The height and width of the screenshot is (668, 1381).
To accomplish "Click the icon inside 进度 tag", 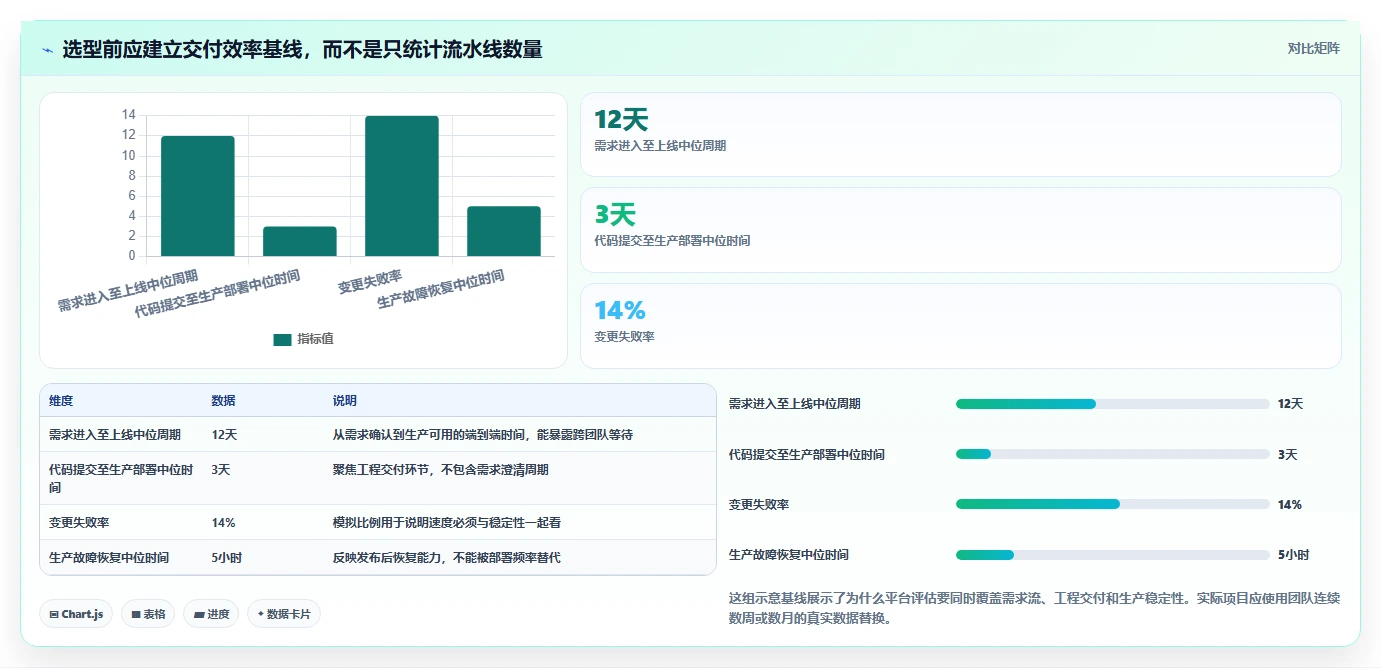I will point(198,614).
